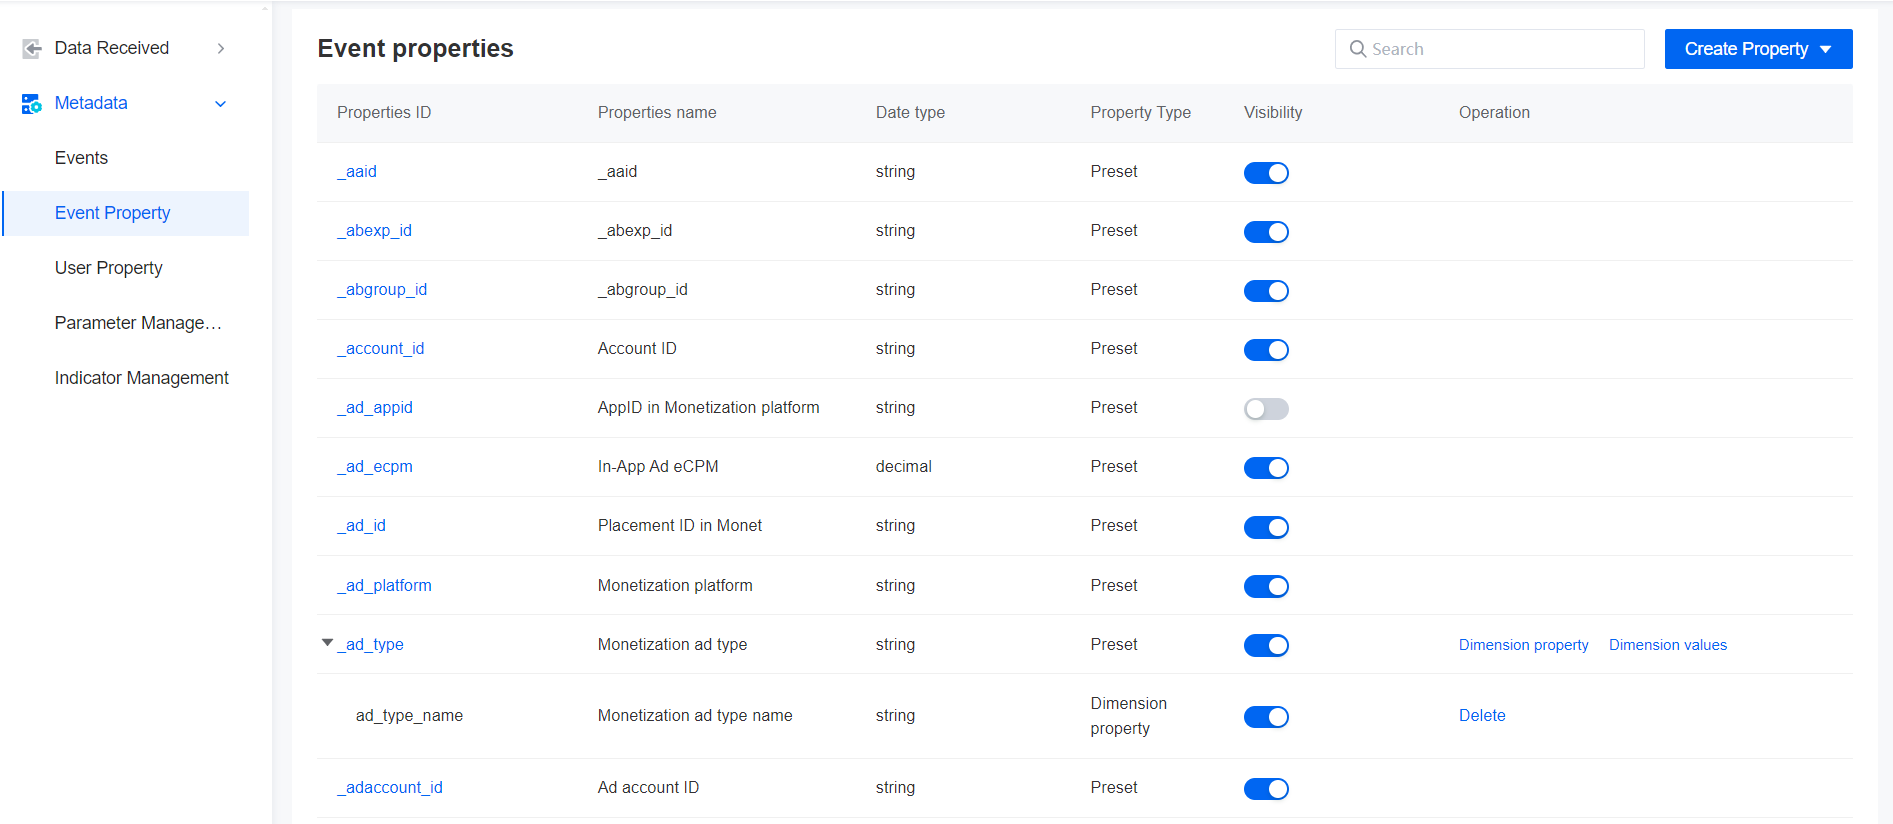Toggle visibility of ad_type_name property
Viewport: 1893px width, 824px height.
pos(1266,717)
